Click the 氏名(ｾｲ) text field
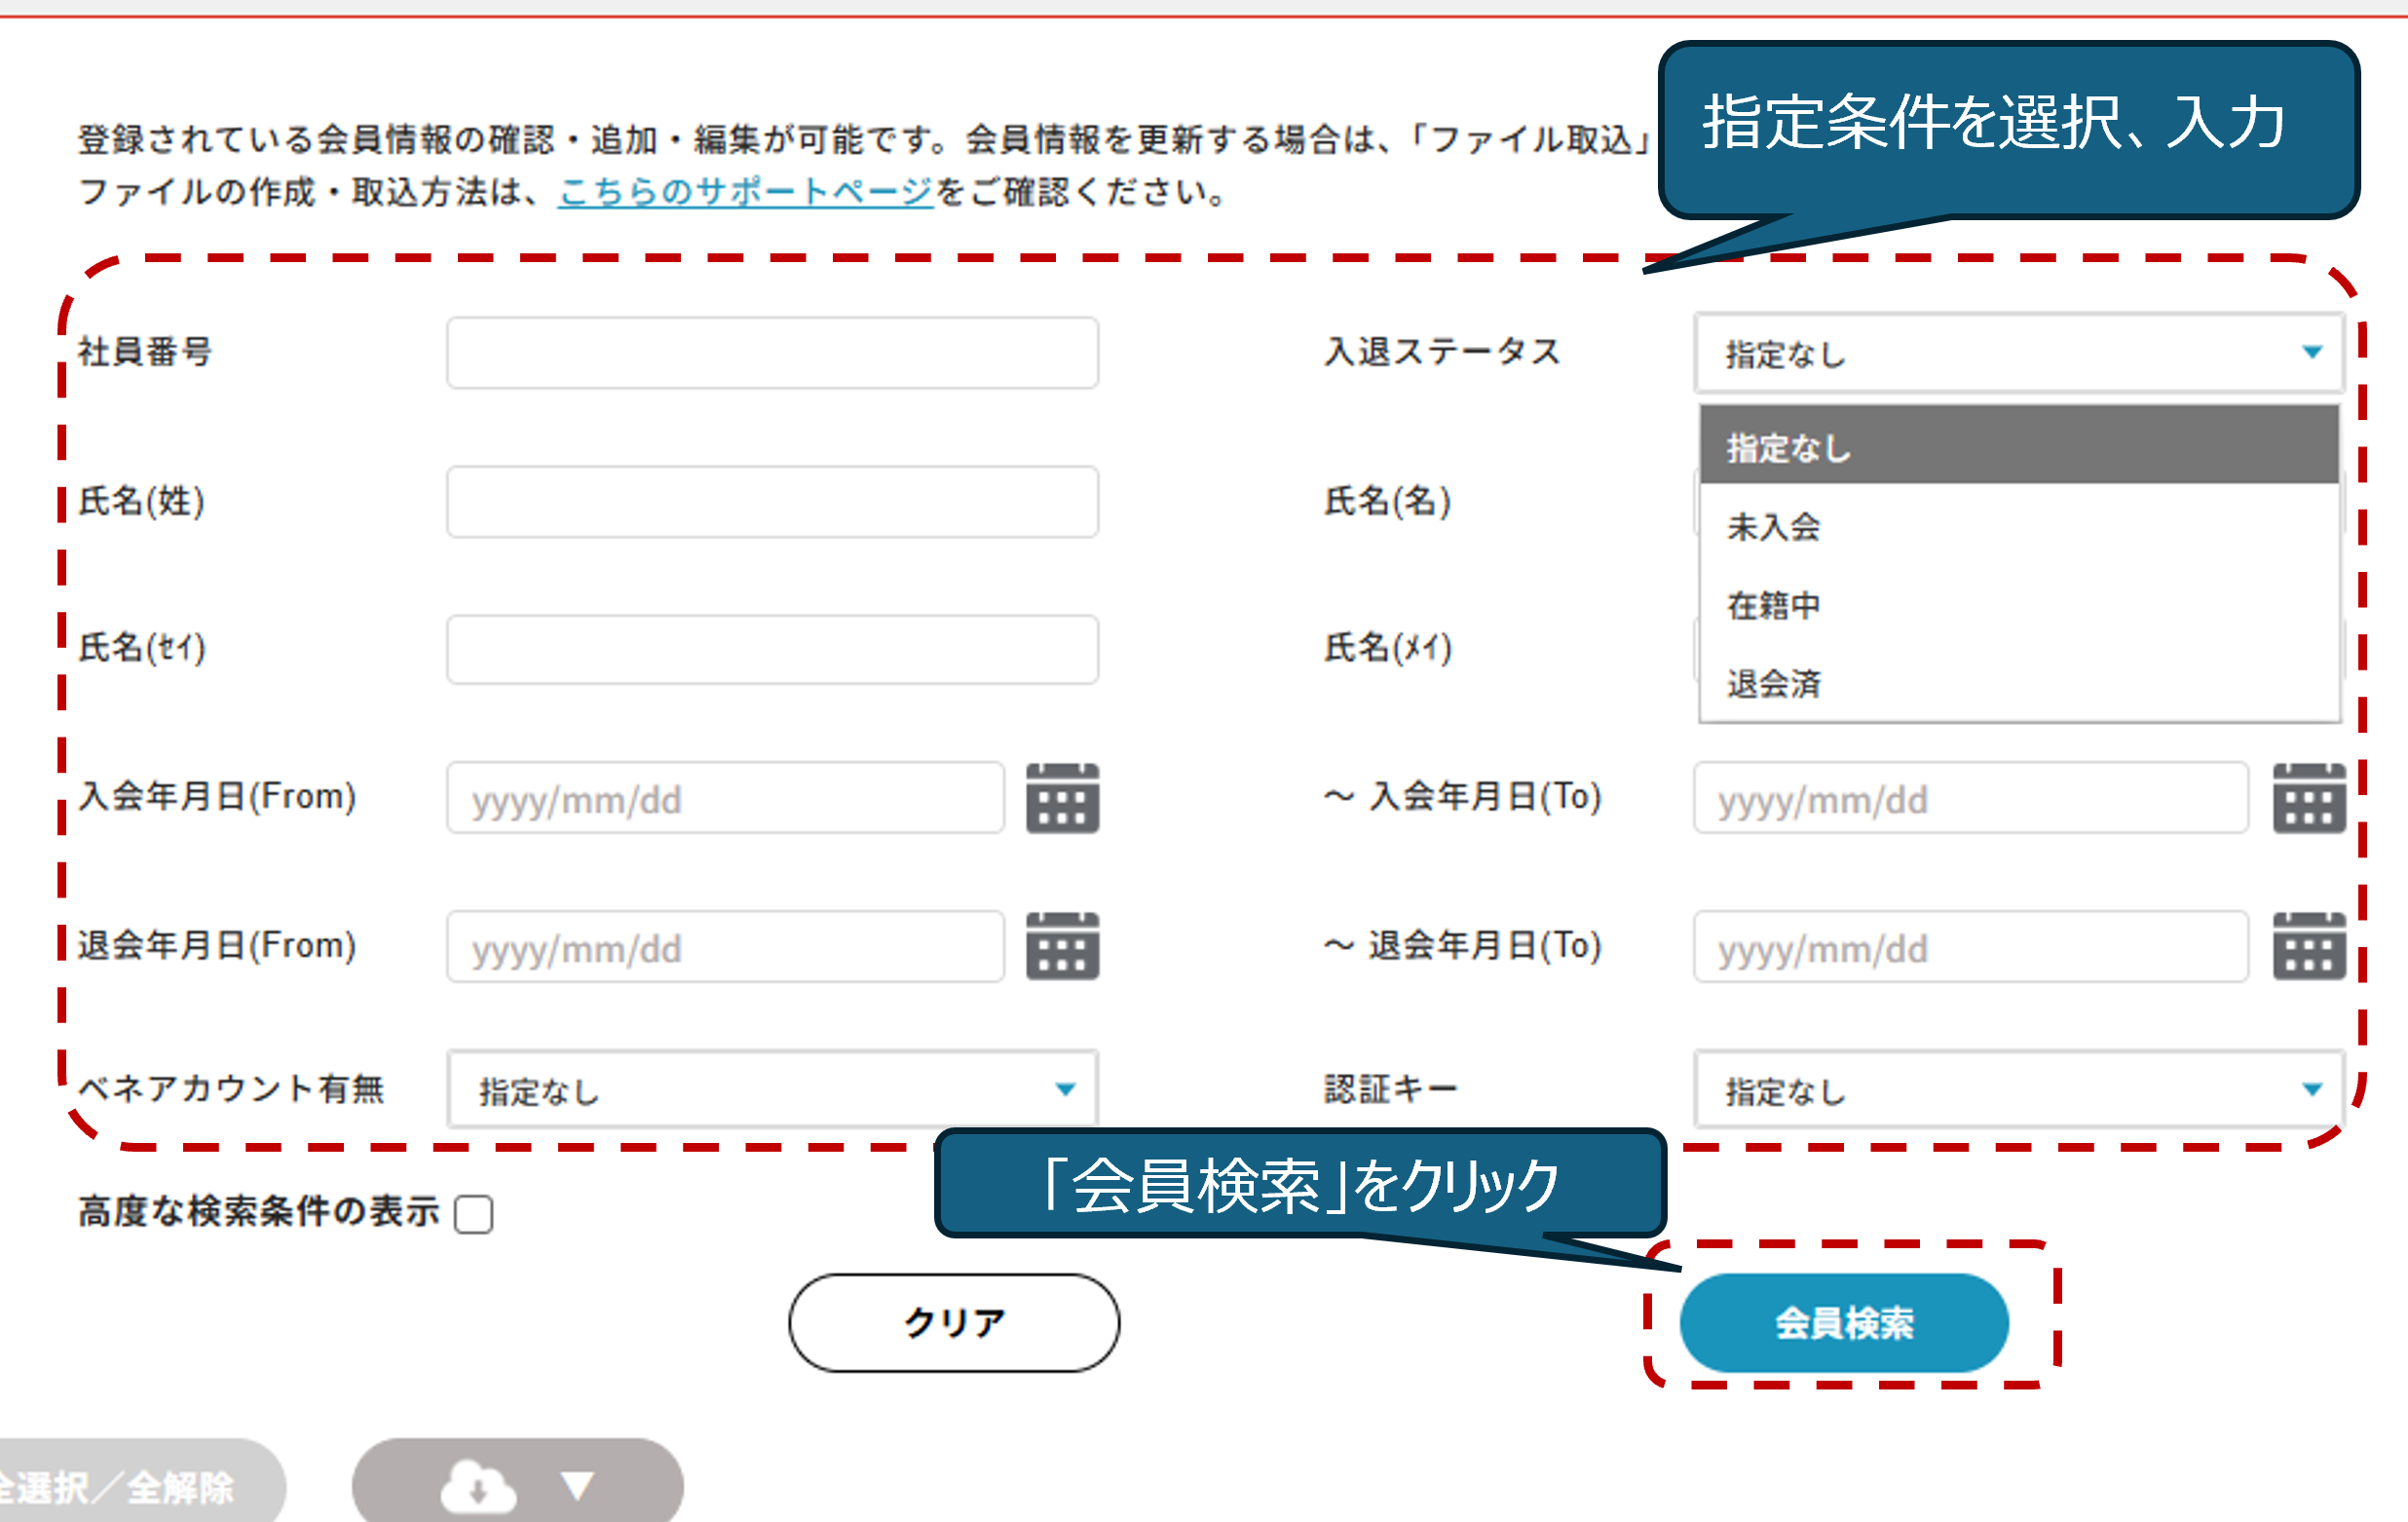Screen dimensions: 2408x1522 pyautogui.click(x=772, y=649)
